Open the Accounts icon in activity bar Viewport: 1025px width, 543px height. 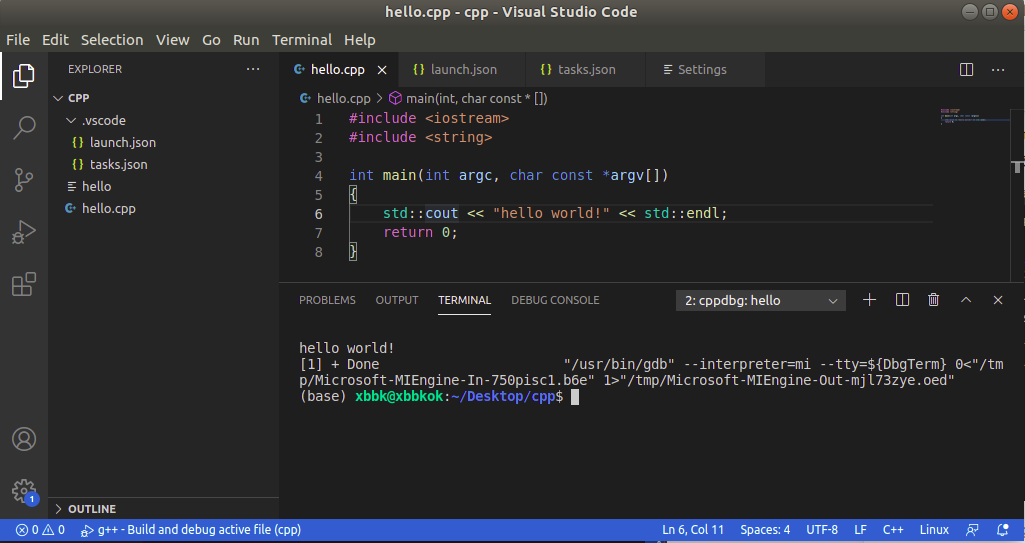[x=24, y=439]
